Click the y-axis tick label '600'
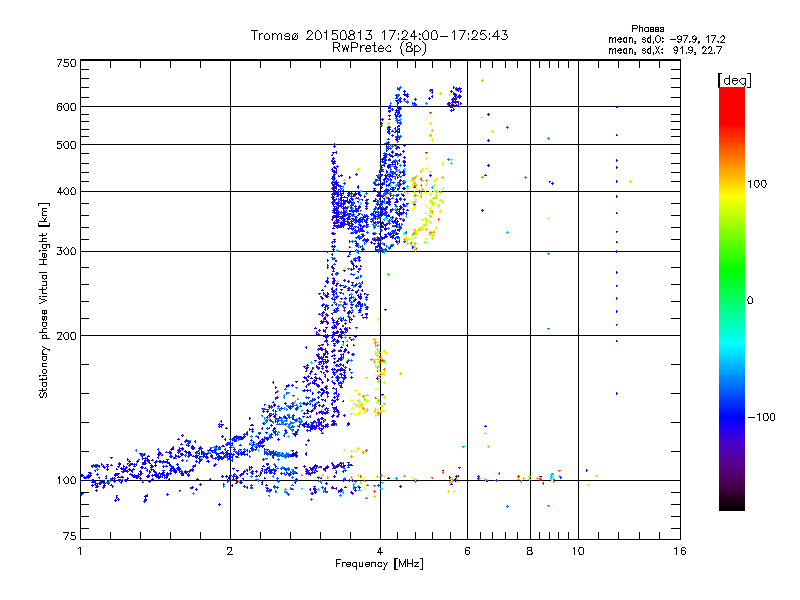The height and width of the screenshot is (600, 800). click(66, 107)
